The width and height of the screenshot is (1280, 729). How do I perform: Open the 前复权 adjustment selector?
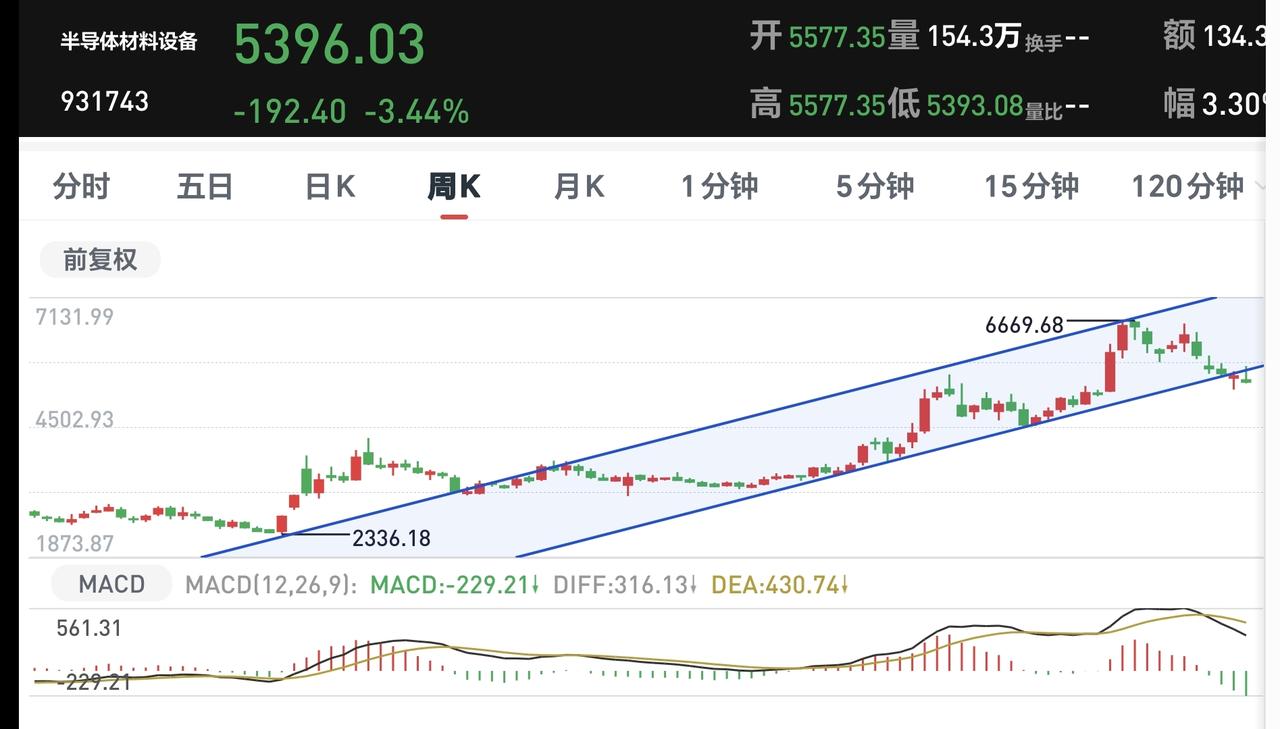[100, 260]
